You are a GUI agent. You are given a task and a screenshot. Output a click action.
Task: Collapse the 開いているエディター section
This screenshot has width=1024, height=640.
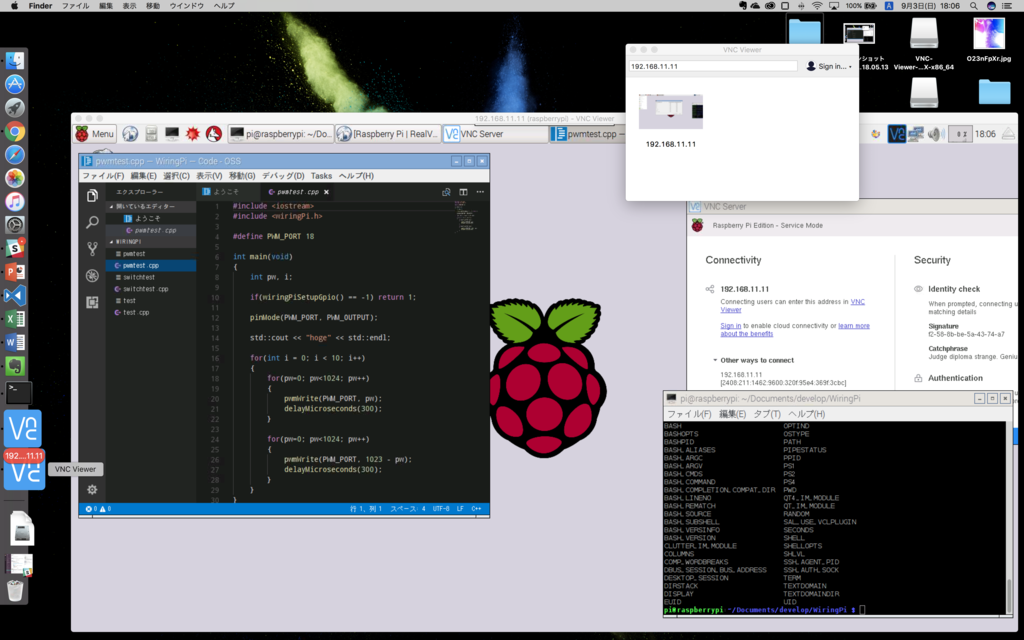pos(151,206)
